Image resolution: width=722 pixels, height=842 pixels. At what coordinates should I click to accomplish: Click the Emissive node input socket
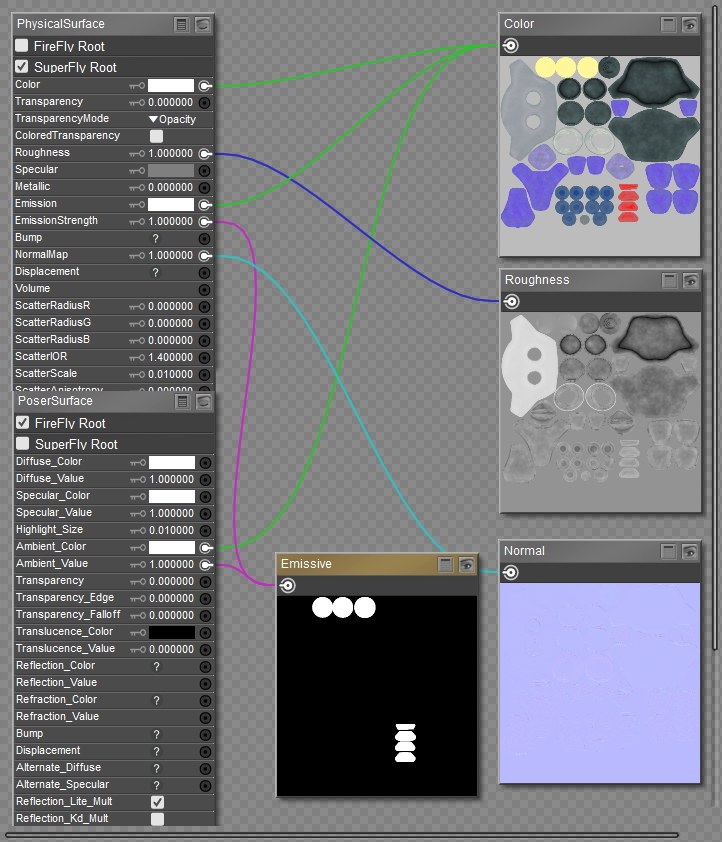point(287,586)
